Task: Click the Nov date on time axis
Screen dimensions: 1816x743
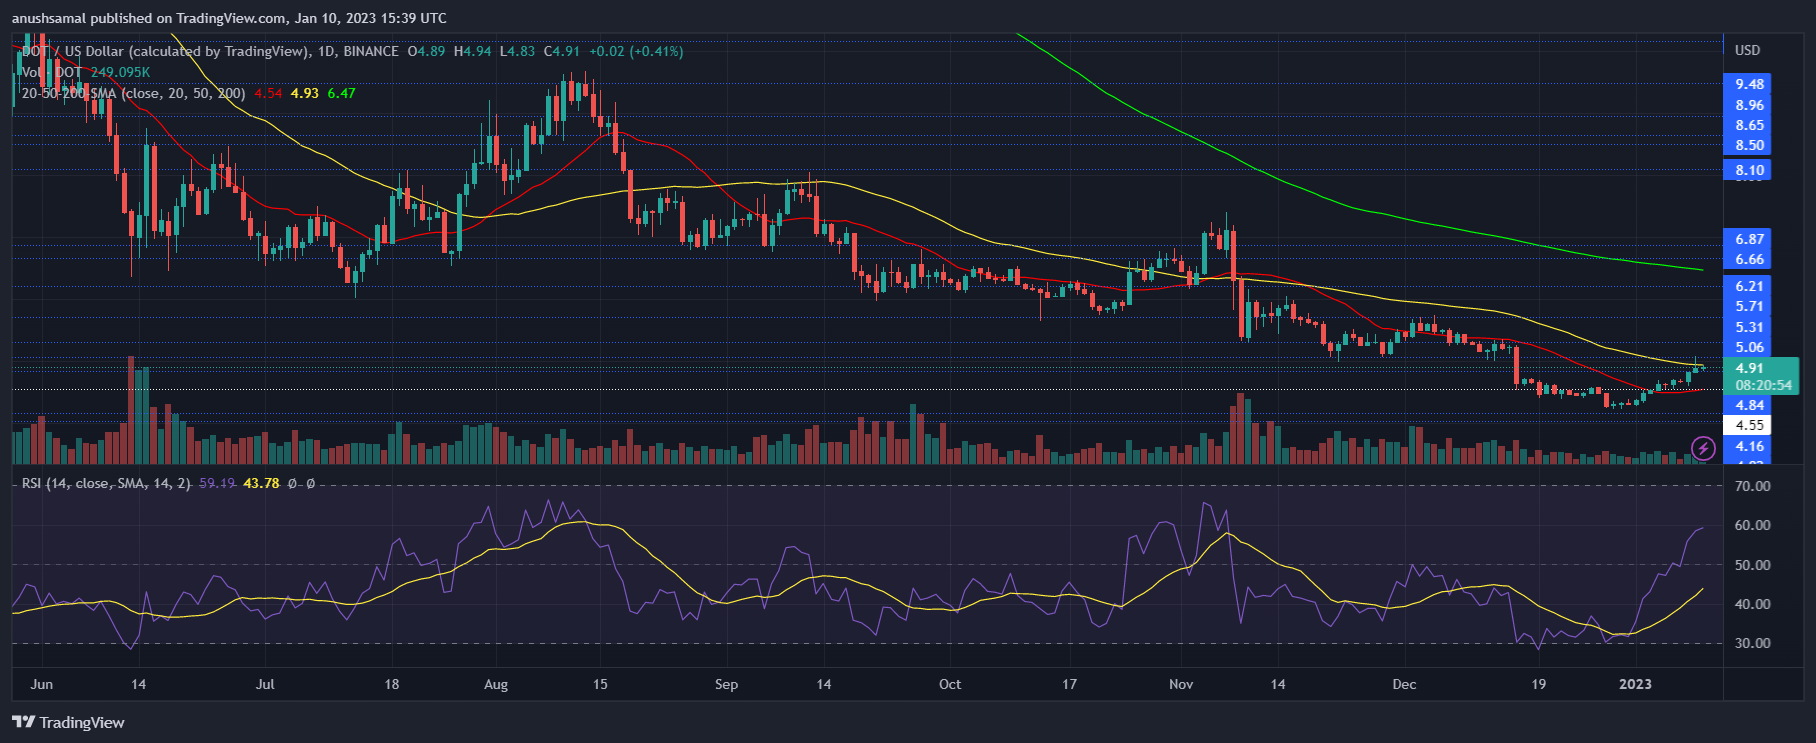Action: 1181,684
